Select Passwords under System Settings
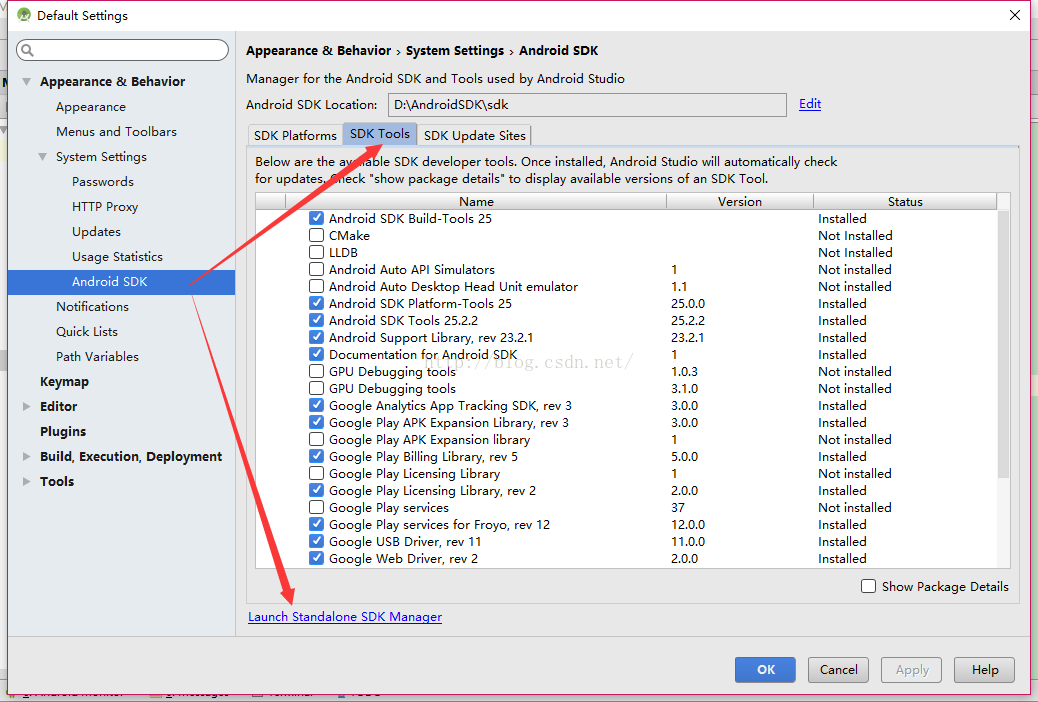Screen dimensions: 1038x702 (x=103, y=181)
